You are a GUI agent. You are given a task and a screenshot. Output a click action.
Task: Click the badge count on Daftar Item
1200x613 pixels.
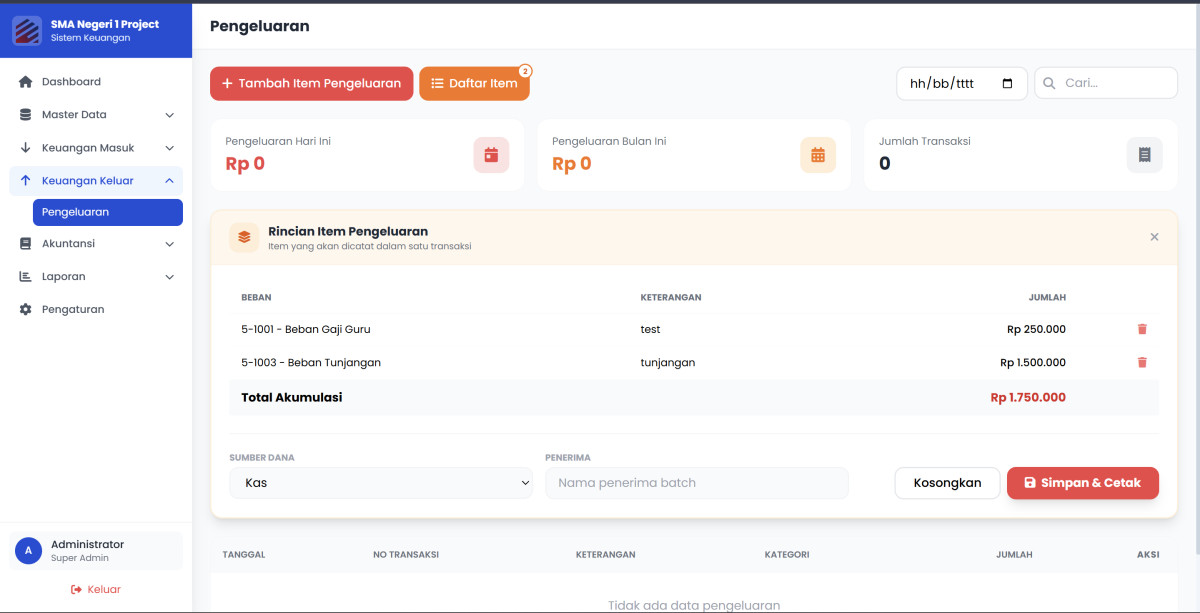tap(525, 71)
